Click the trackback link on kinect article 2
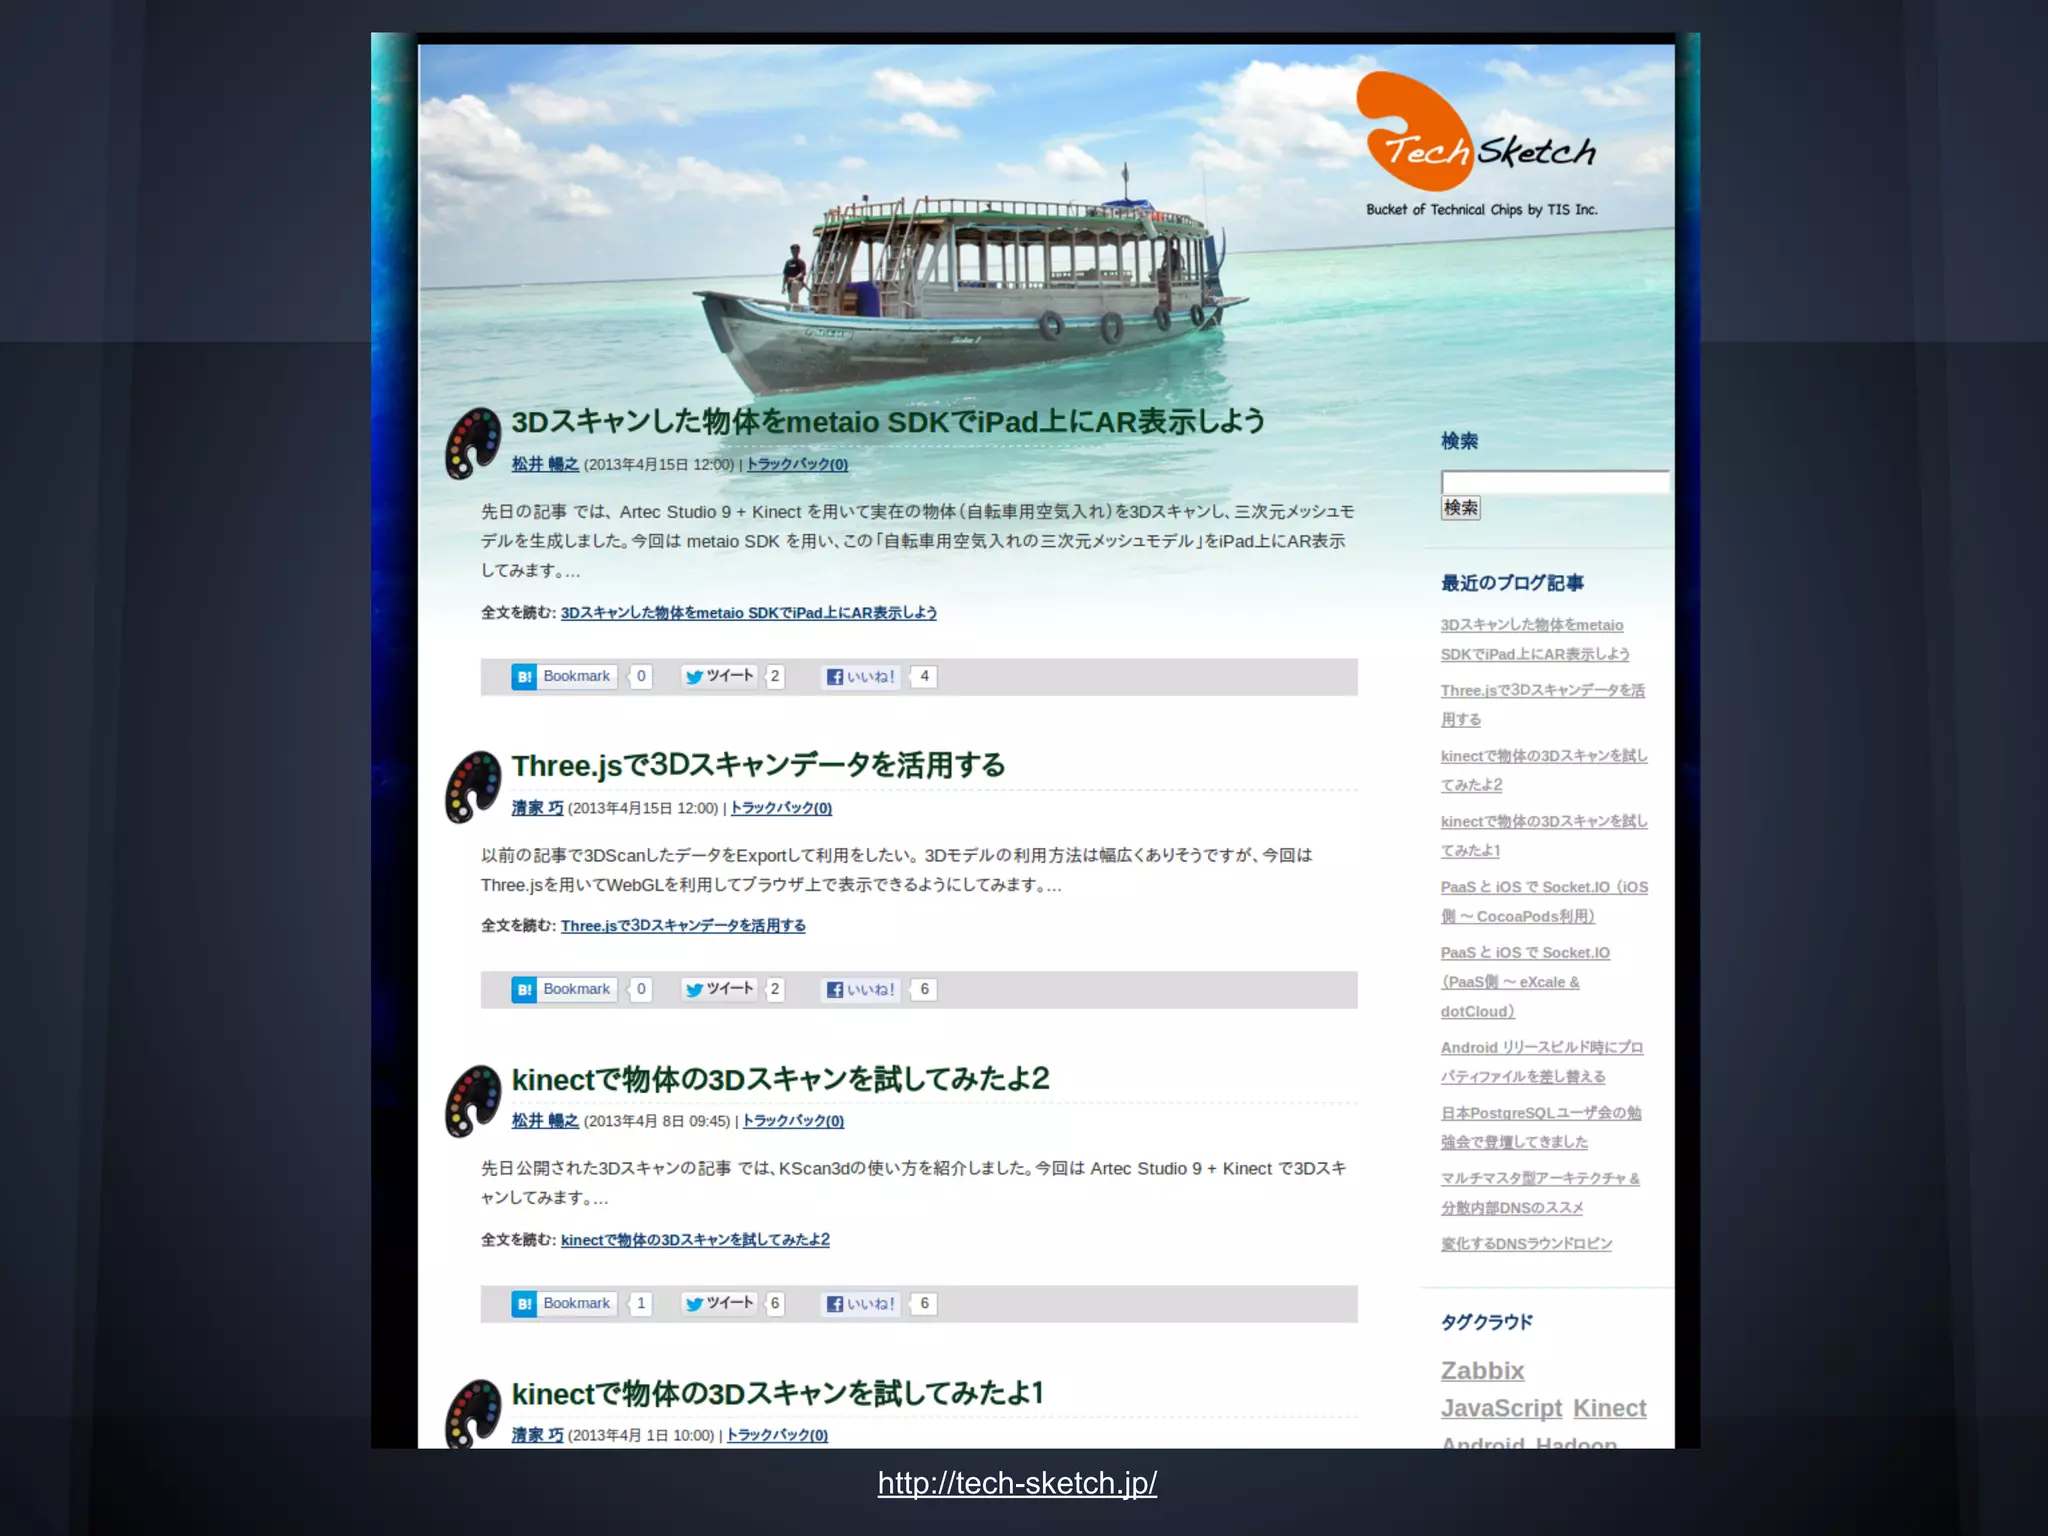The width and height of the screenshot is (2048, 1536). 793,1122
